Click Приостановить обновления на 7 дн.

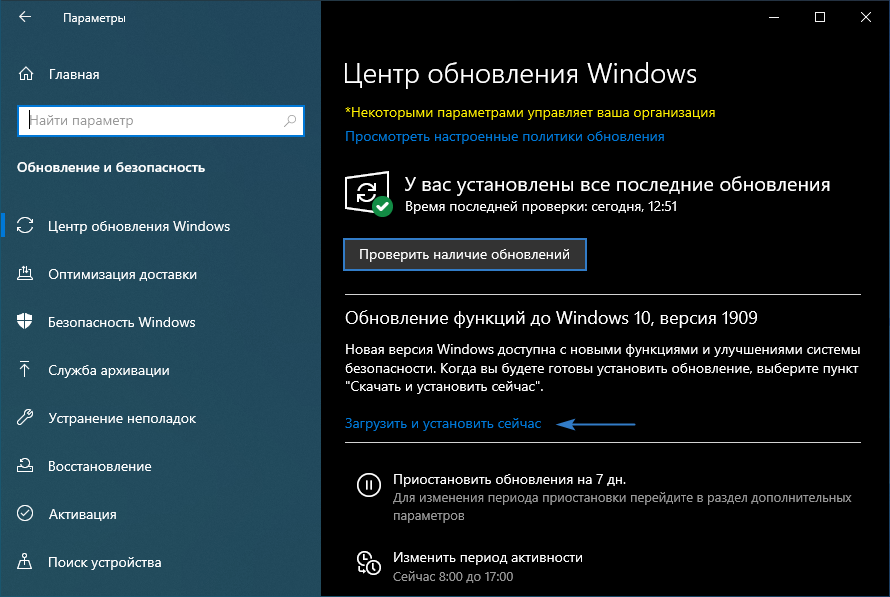click(x=509, y=480)
